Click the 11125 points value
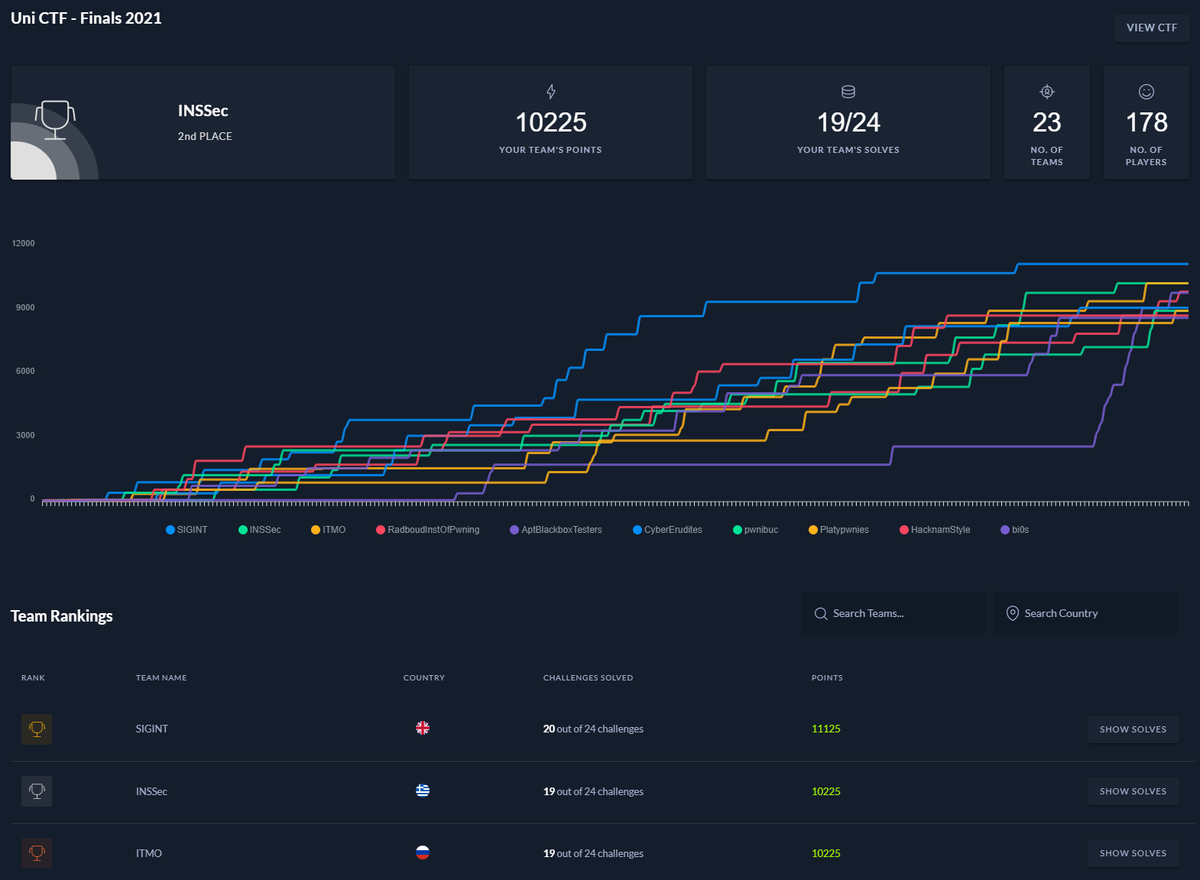Viewport: 1200px width, 880px height. (x=826, y=729)
